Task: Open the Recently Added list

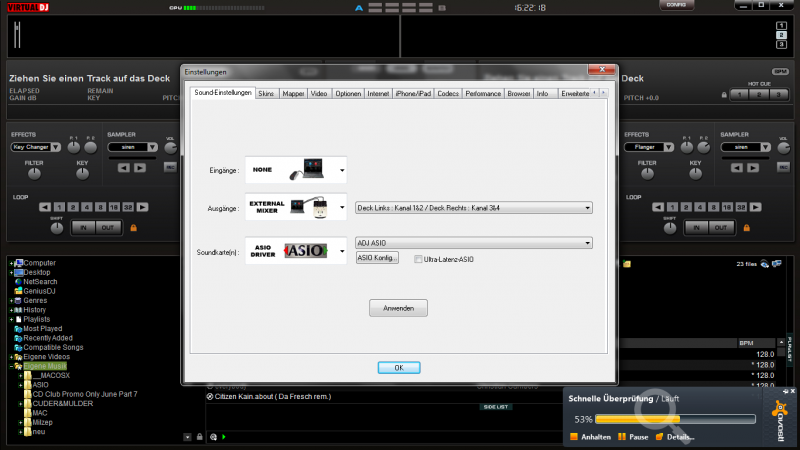Action: point(47,338)
